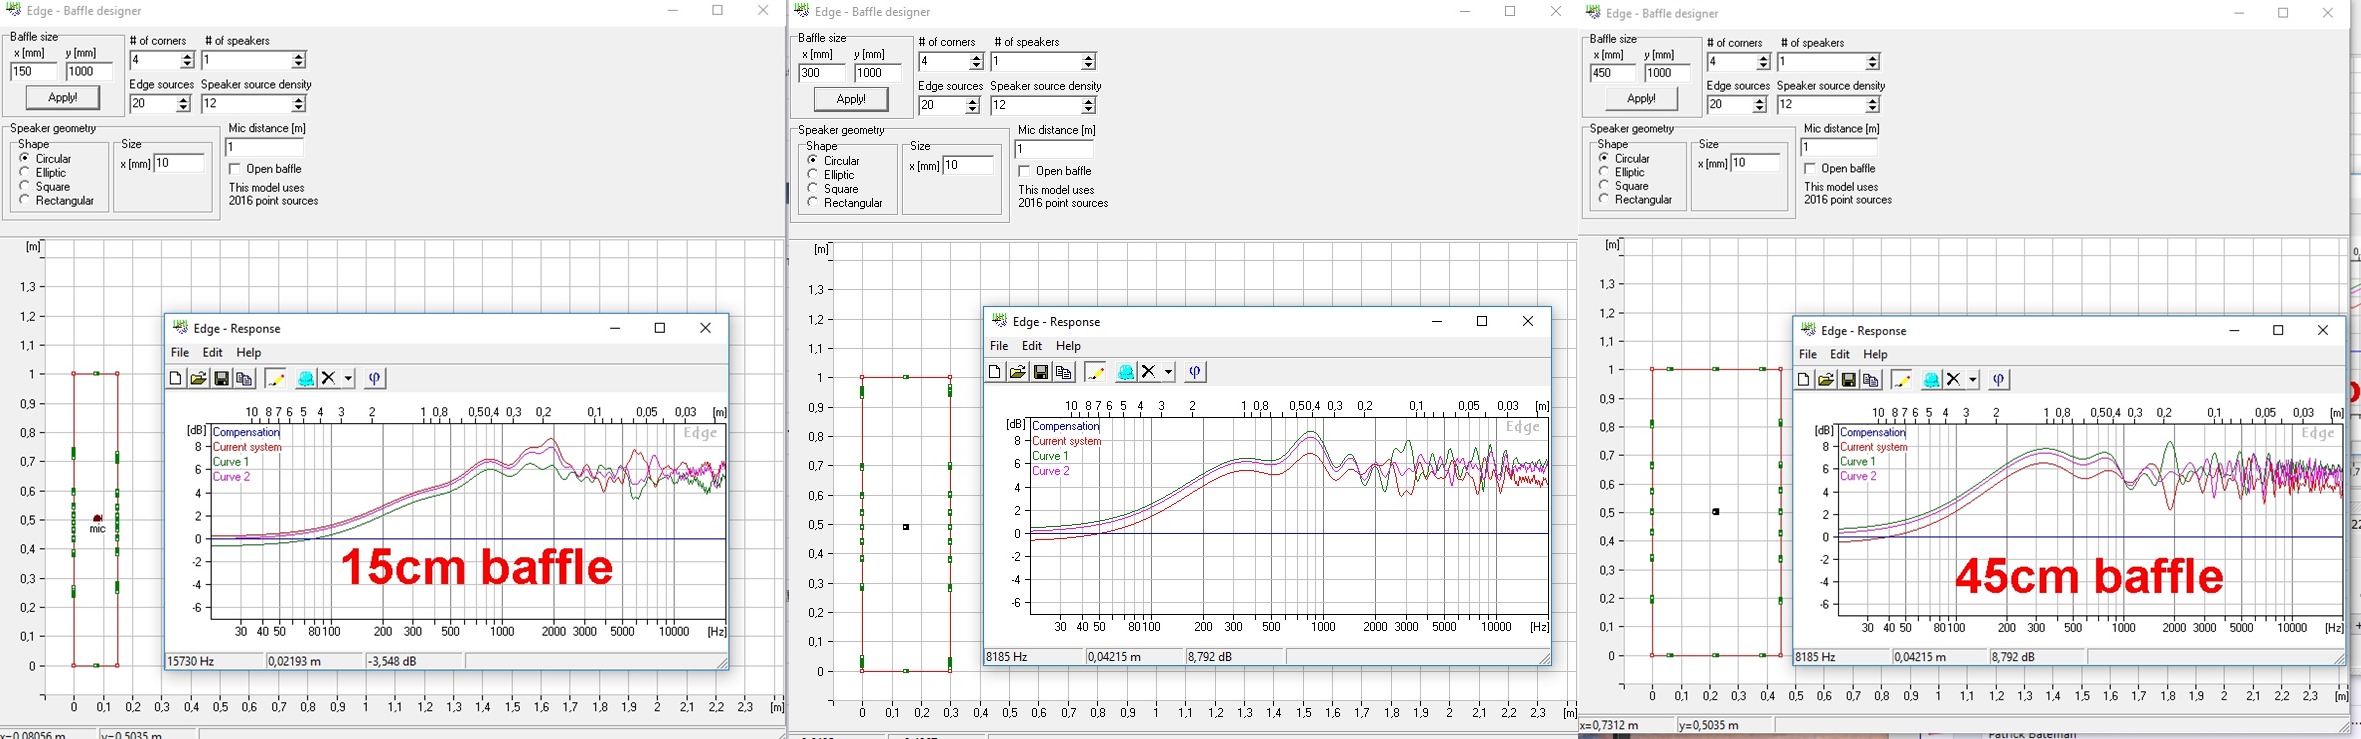2361x739 pixels.
Task: Open delete dropdown arrow in middle Response window
Action: pyautogui.click(x=1168, y=372)
